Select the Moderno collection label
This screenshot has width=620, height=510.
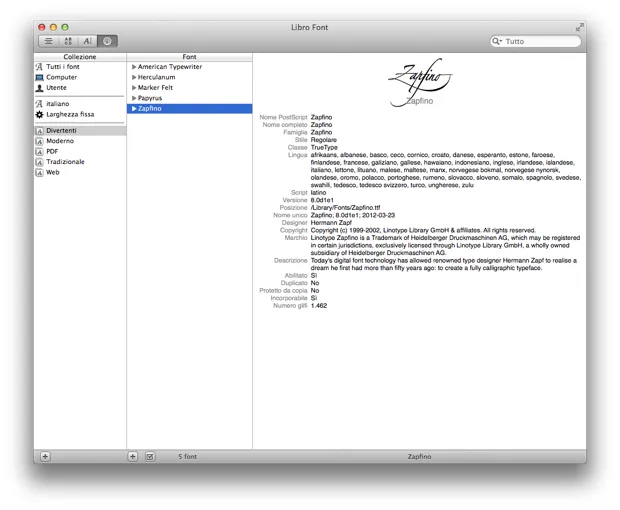[60, 141]
